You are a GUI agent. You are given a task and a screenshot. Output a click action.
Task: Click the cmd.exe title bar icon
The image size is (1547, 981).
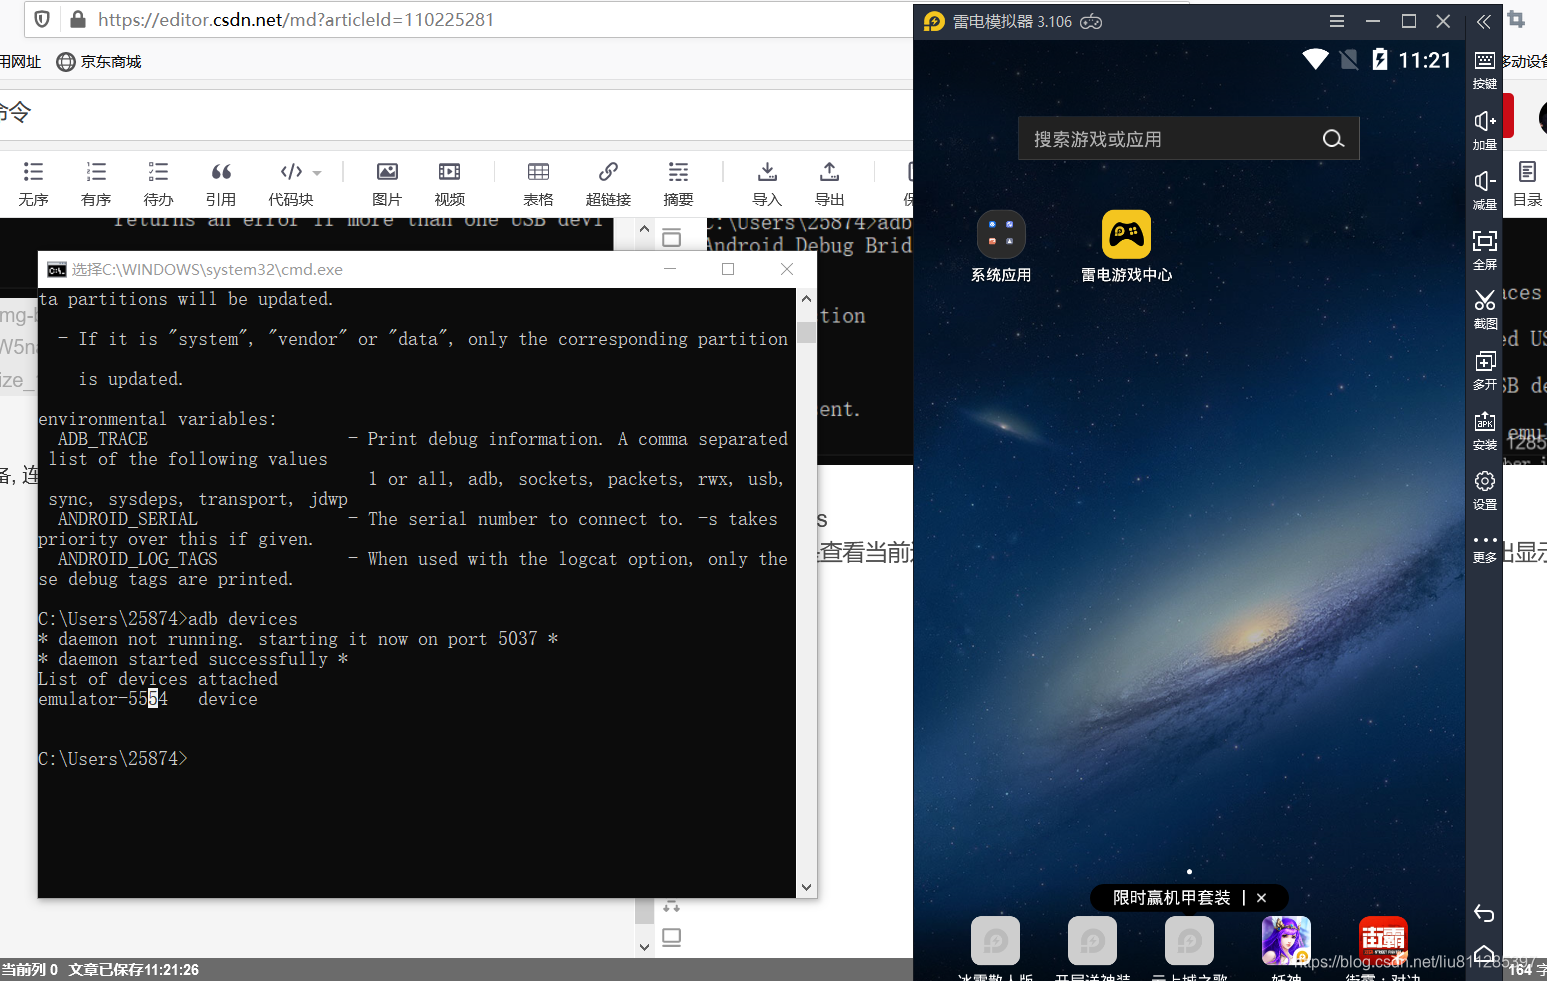tap(56, 270)
